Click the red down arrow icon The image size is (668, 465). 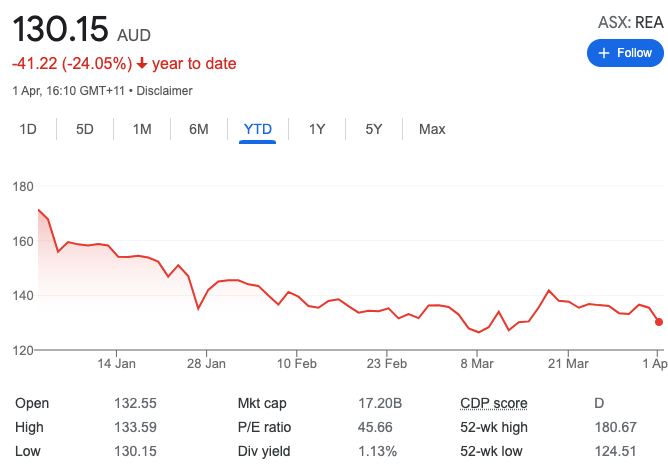142,64
